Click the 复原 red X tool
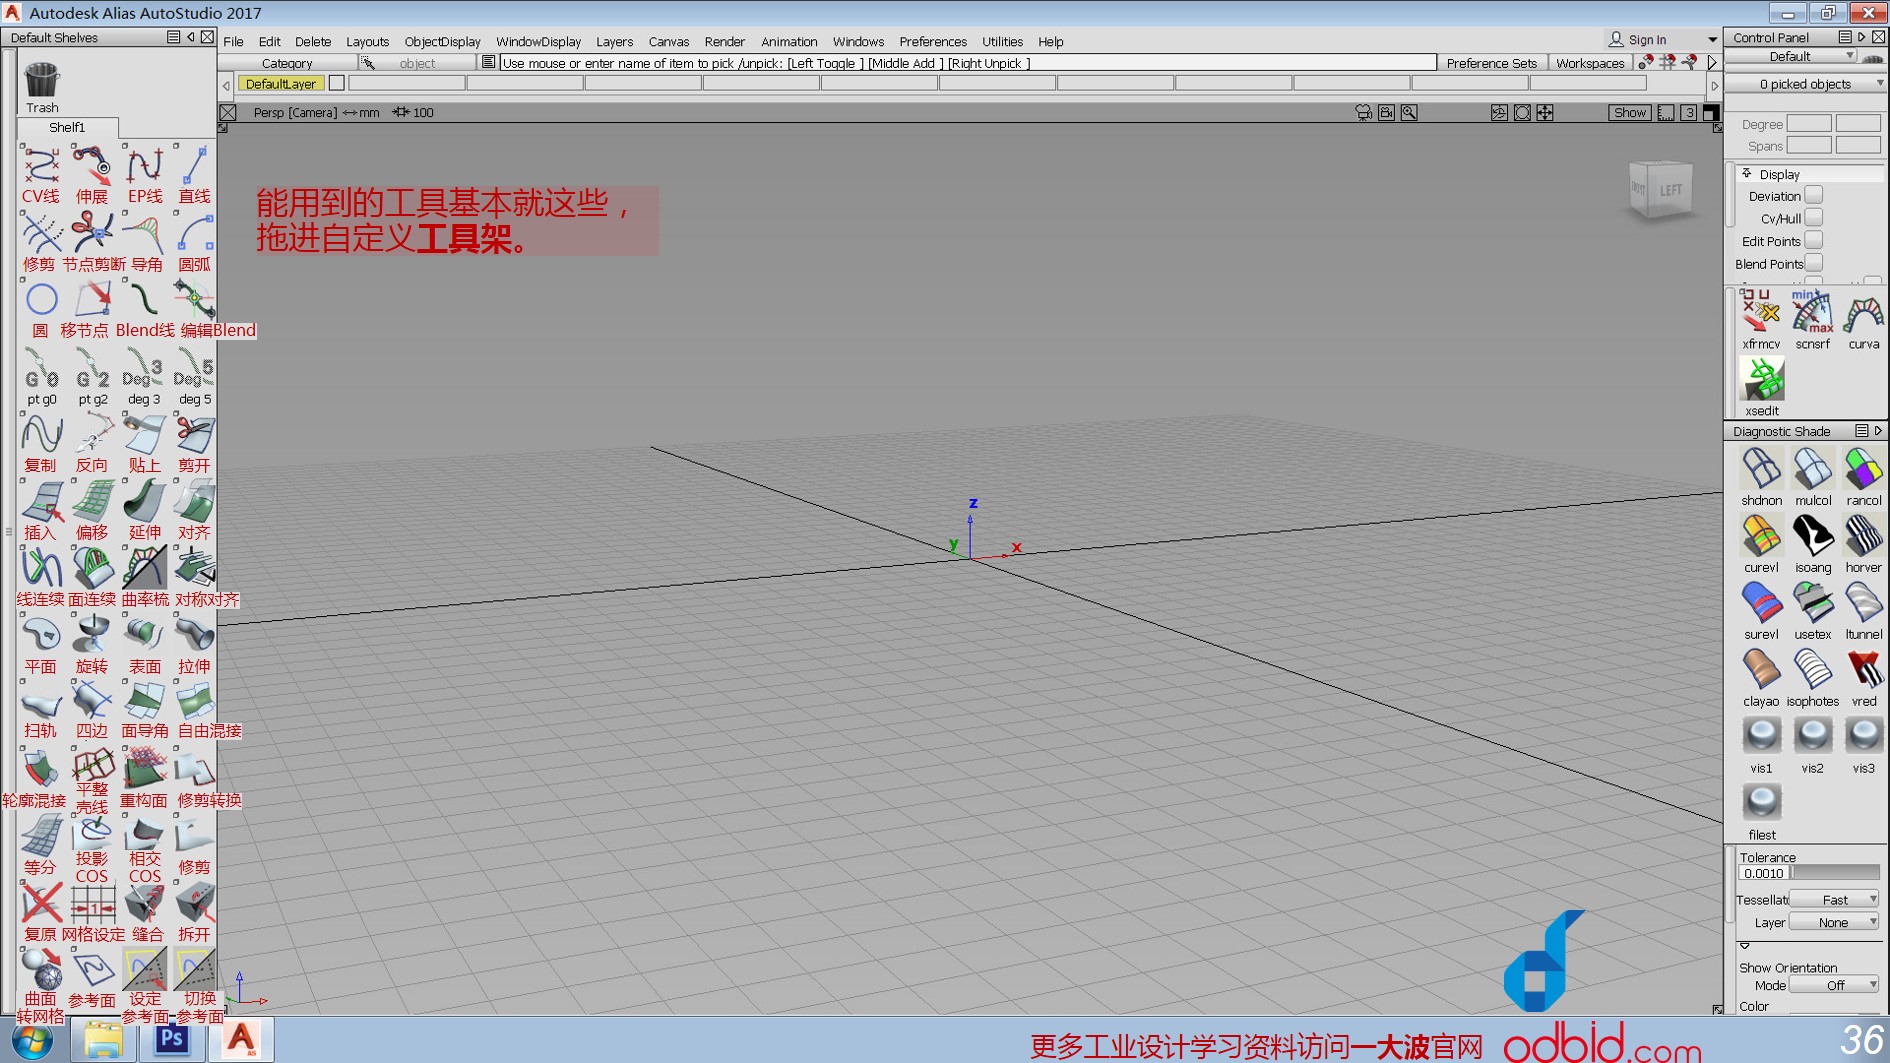 (x=41, y=903)
